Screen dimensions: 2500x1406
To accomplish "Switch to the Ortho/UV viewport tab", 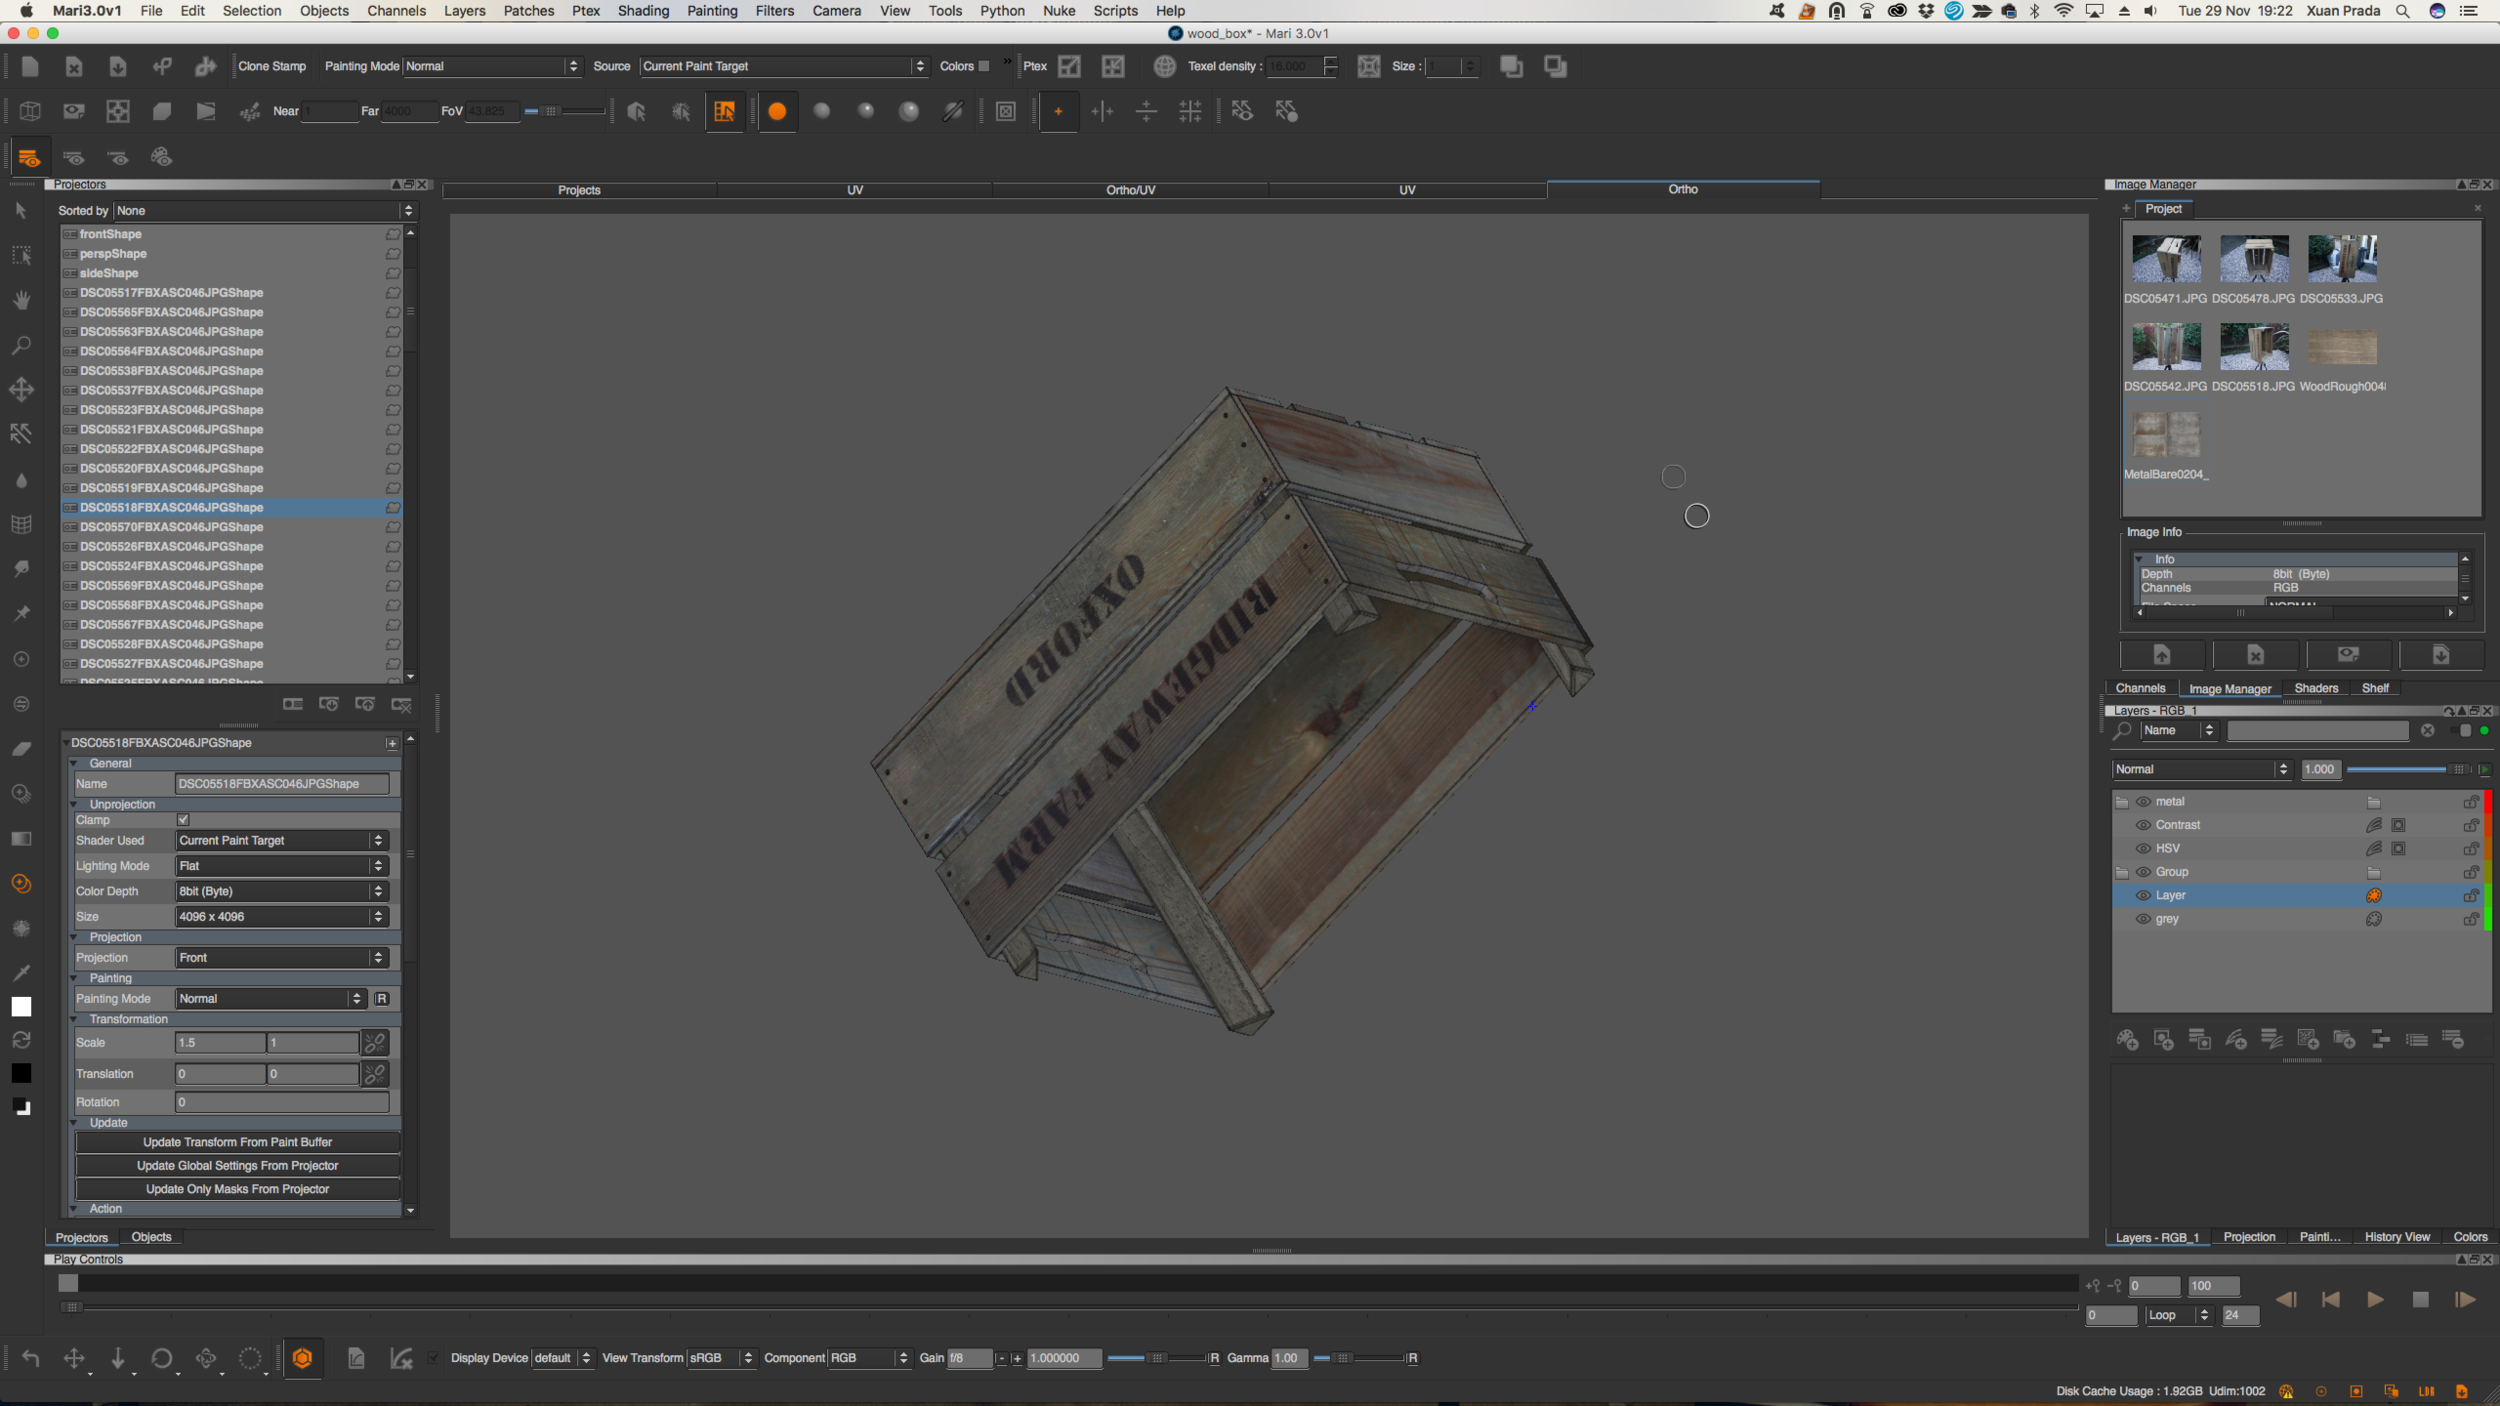I will tap(1130, 189).
